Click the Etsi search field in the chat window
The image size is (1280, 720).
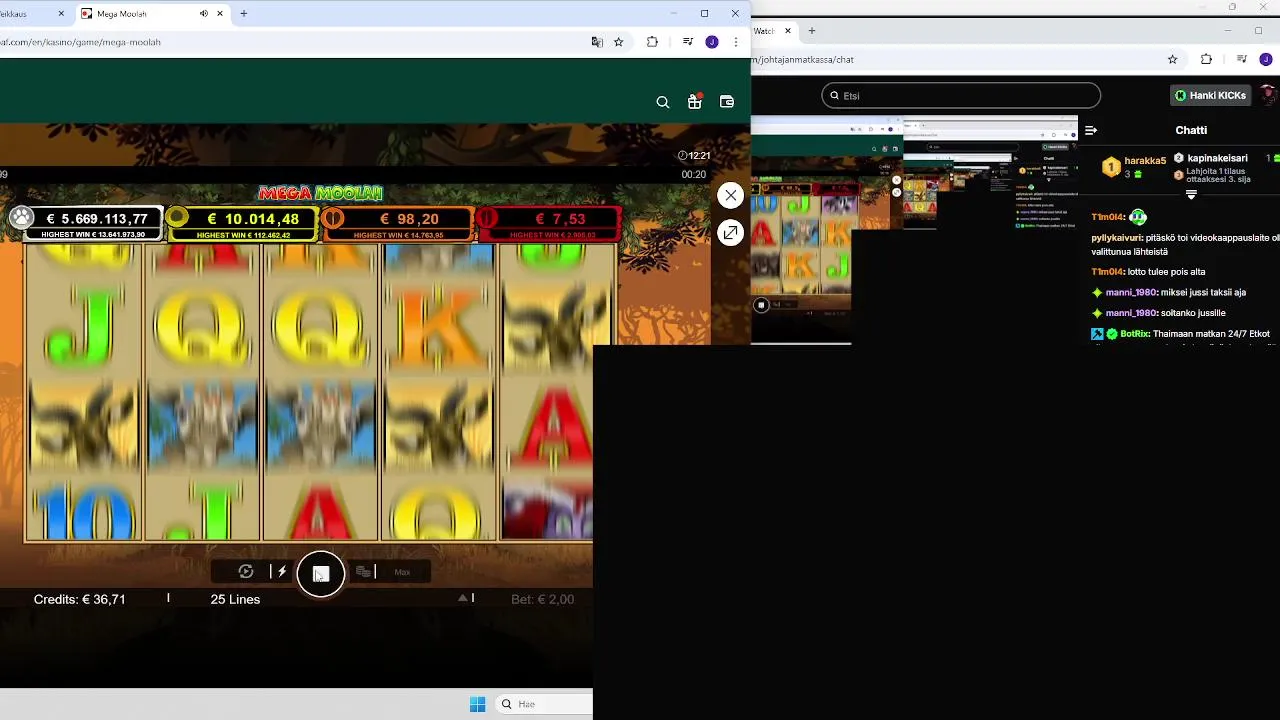point(961,95)
